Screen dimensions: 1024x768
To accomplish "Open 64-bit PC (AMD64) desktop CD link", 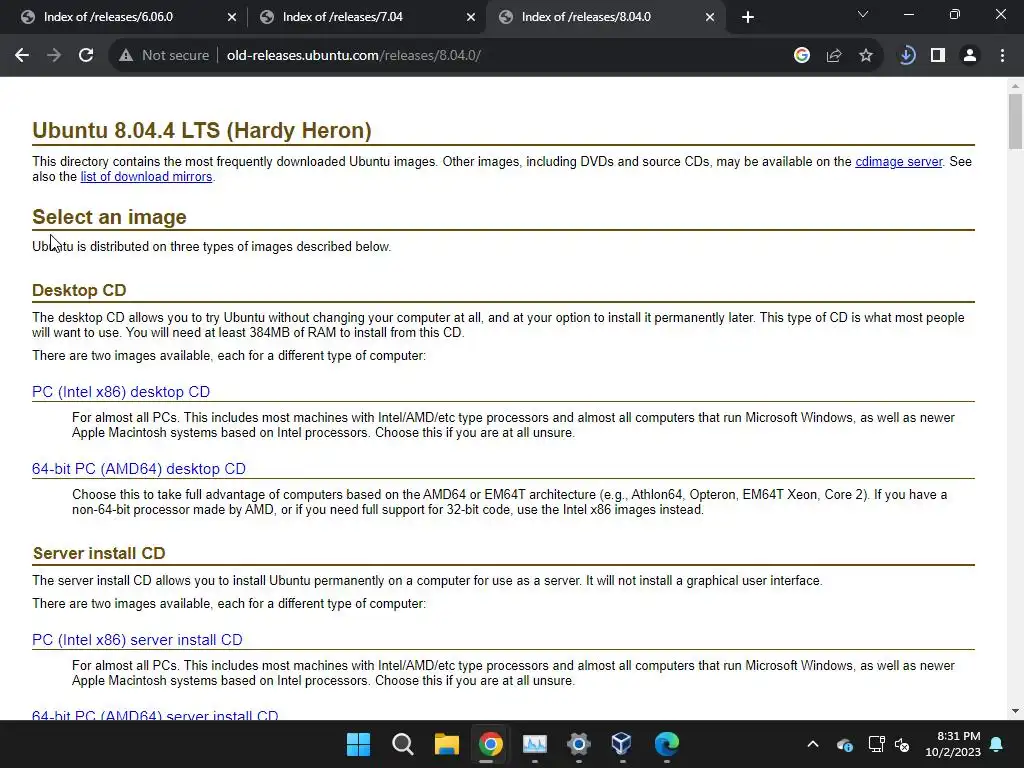I will point(139,469).
